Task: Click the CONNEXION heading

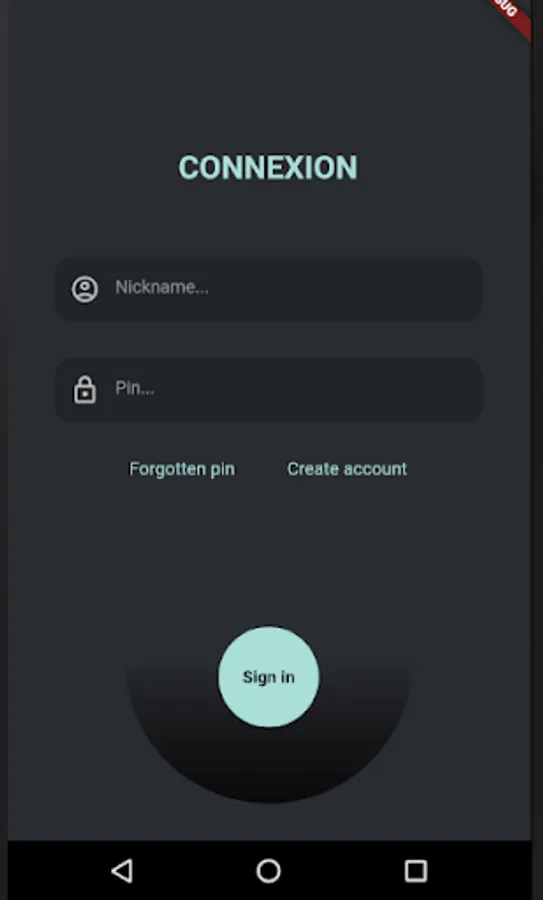Action: [x=268, y=168]
